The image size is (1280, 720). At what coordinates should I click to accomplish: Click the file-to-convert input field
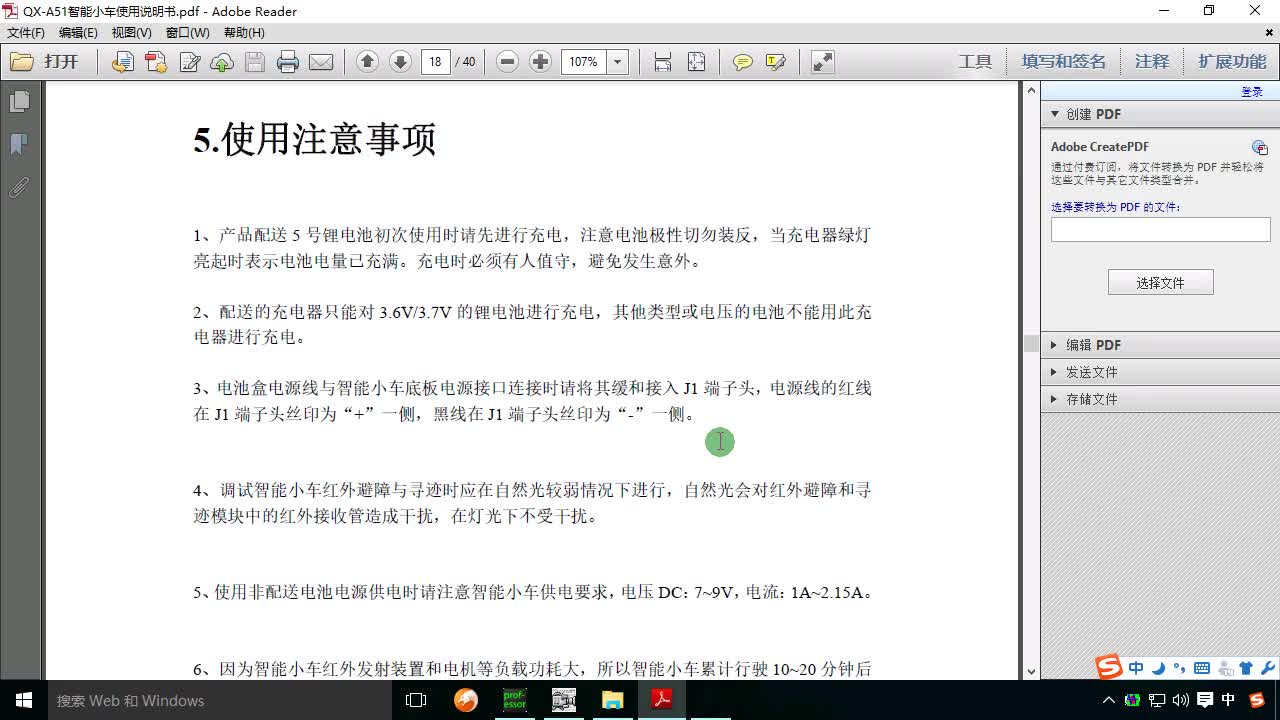click(x=1160, y=229)
